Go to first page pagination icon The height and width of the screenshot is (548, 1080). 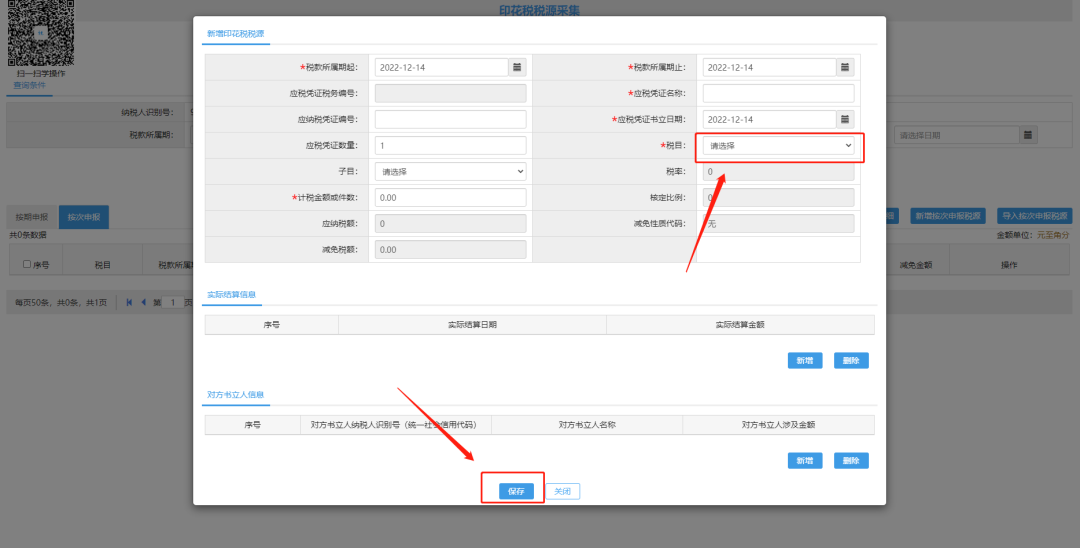point(129,302)
